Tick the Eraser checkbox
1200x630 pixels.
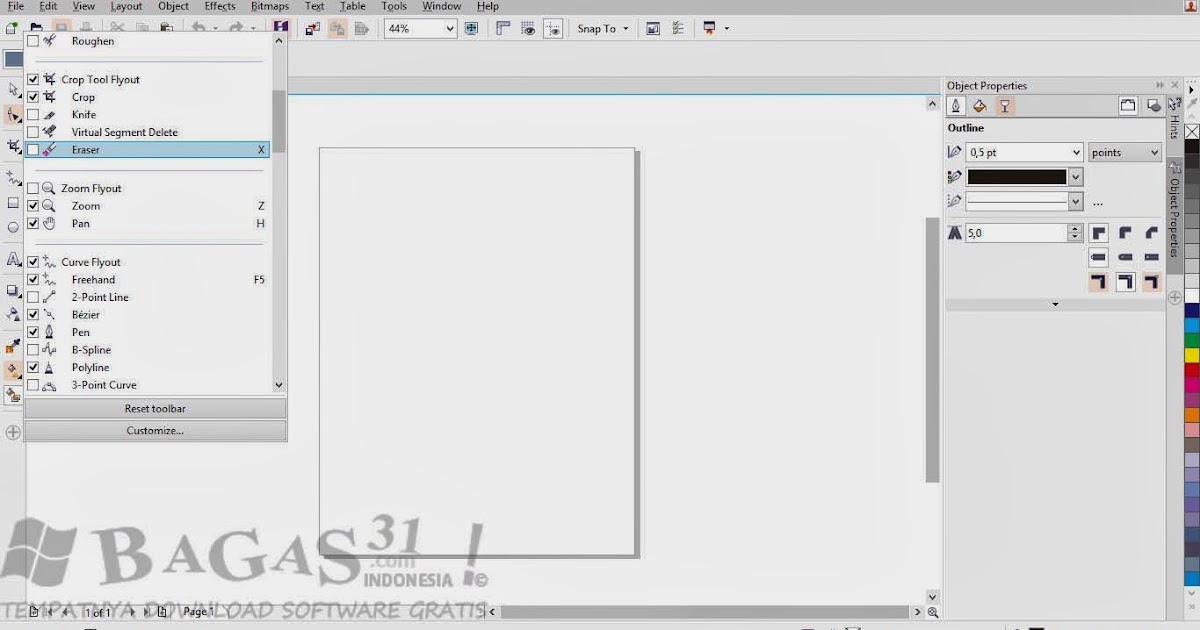tap(33, 149)
